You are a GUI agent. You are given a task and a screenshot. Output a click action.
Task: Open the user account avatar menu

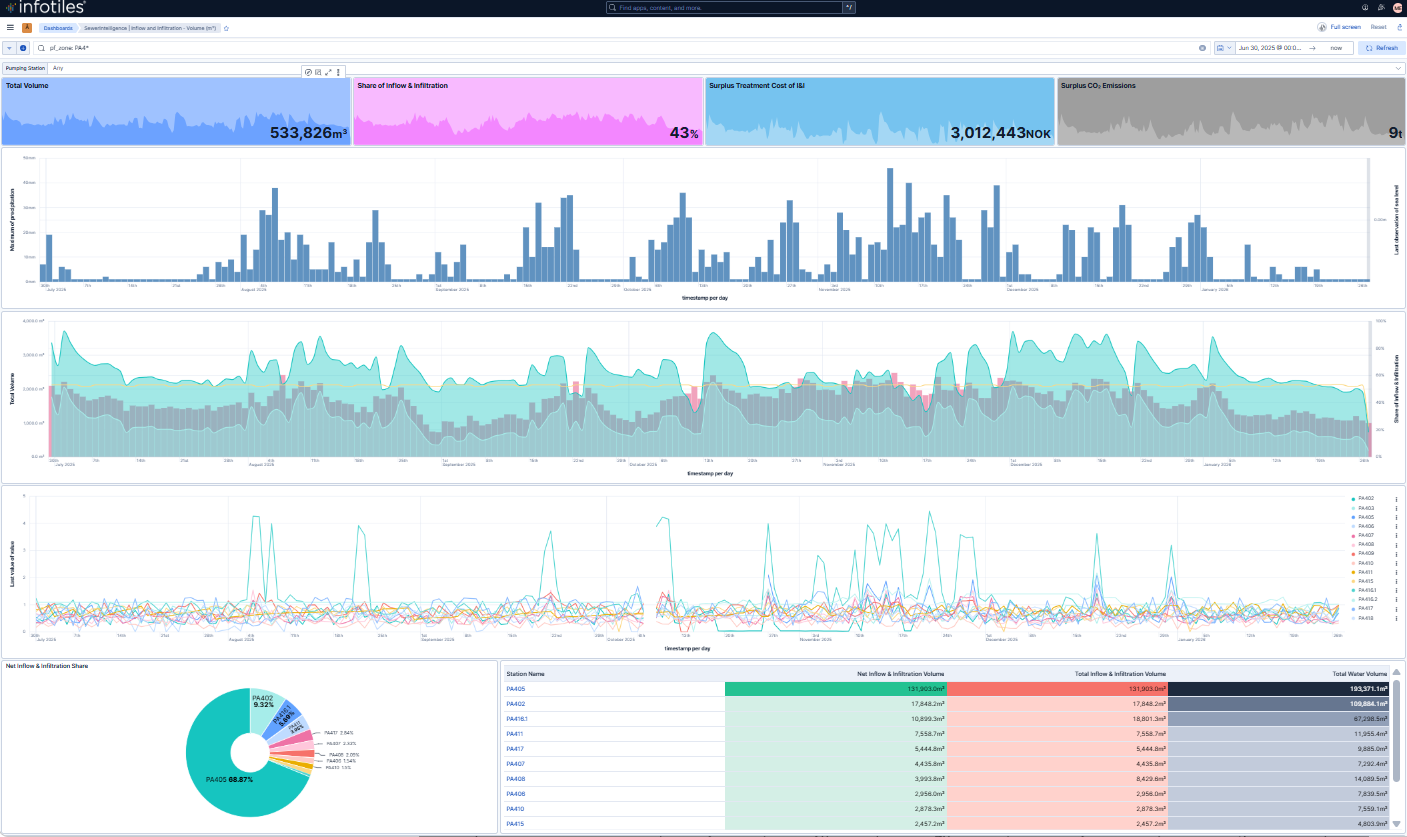(x=1397, y=8)
